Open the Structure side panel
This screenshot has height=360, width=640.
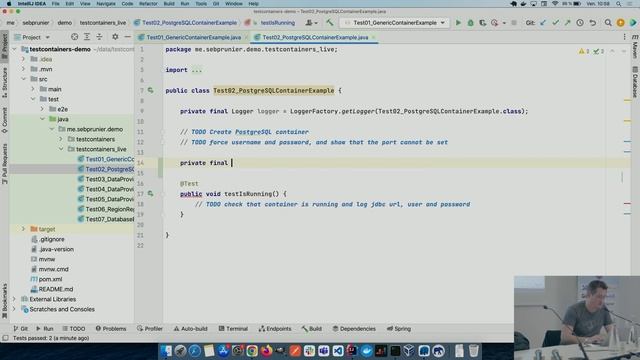pos(4,83)
